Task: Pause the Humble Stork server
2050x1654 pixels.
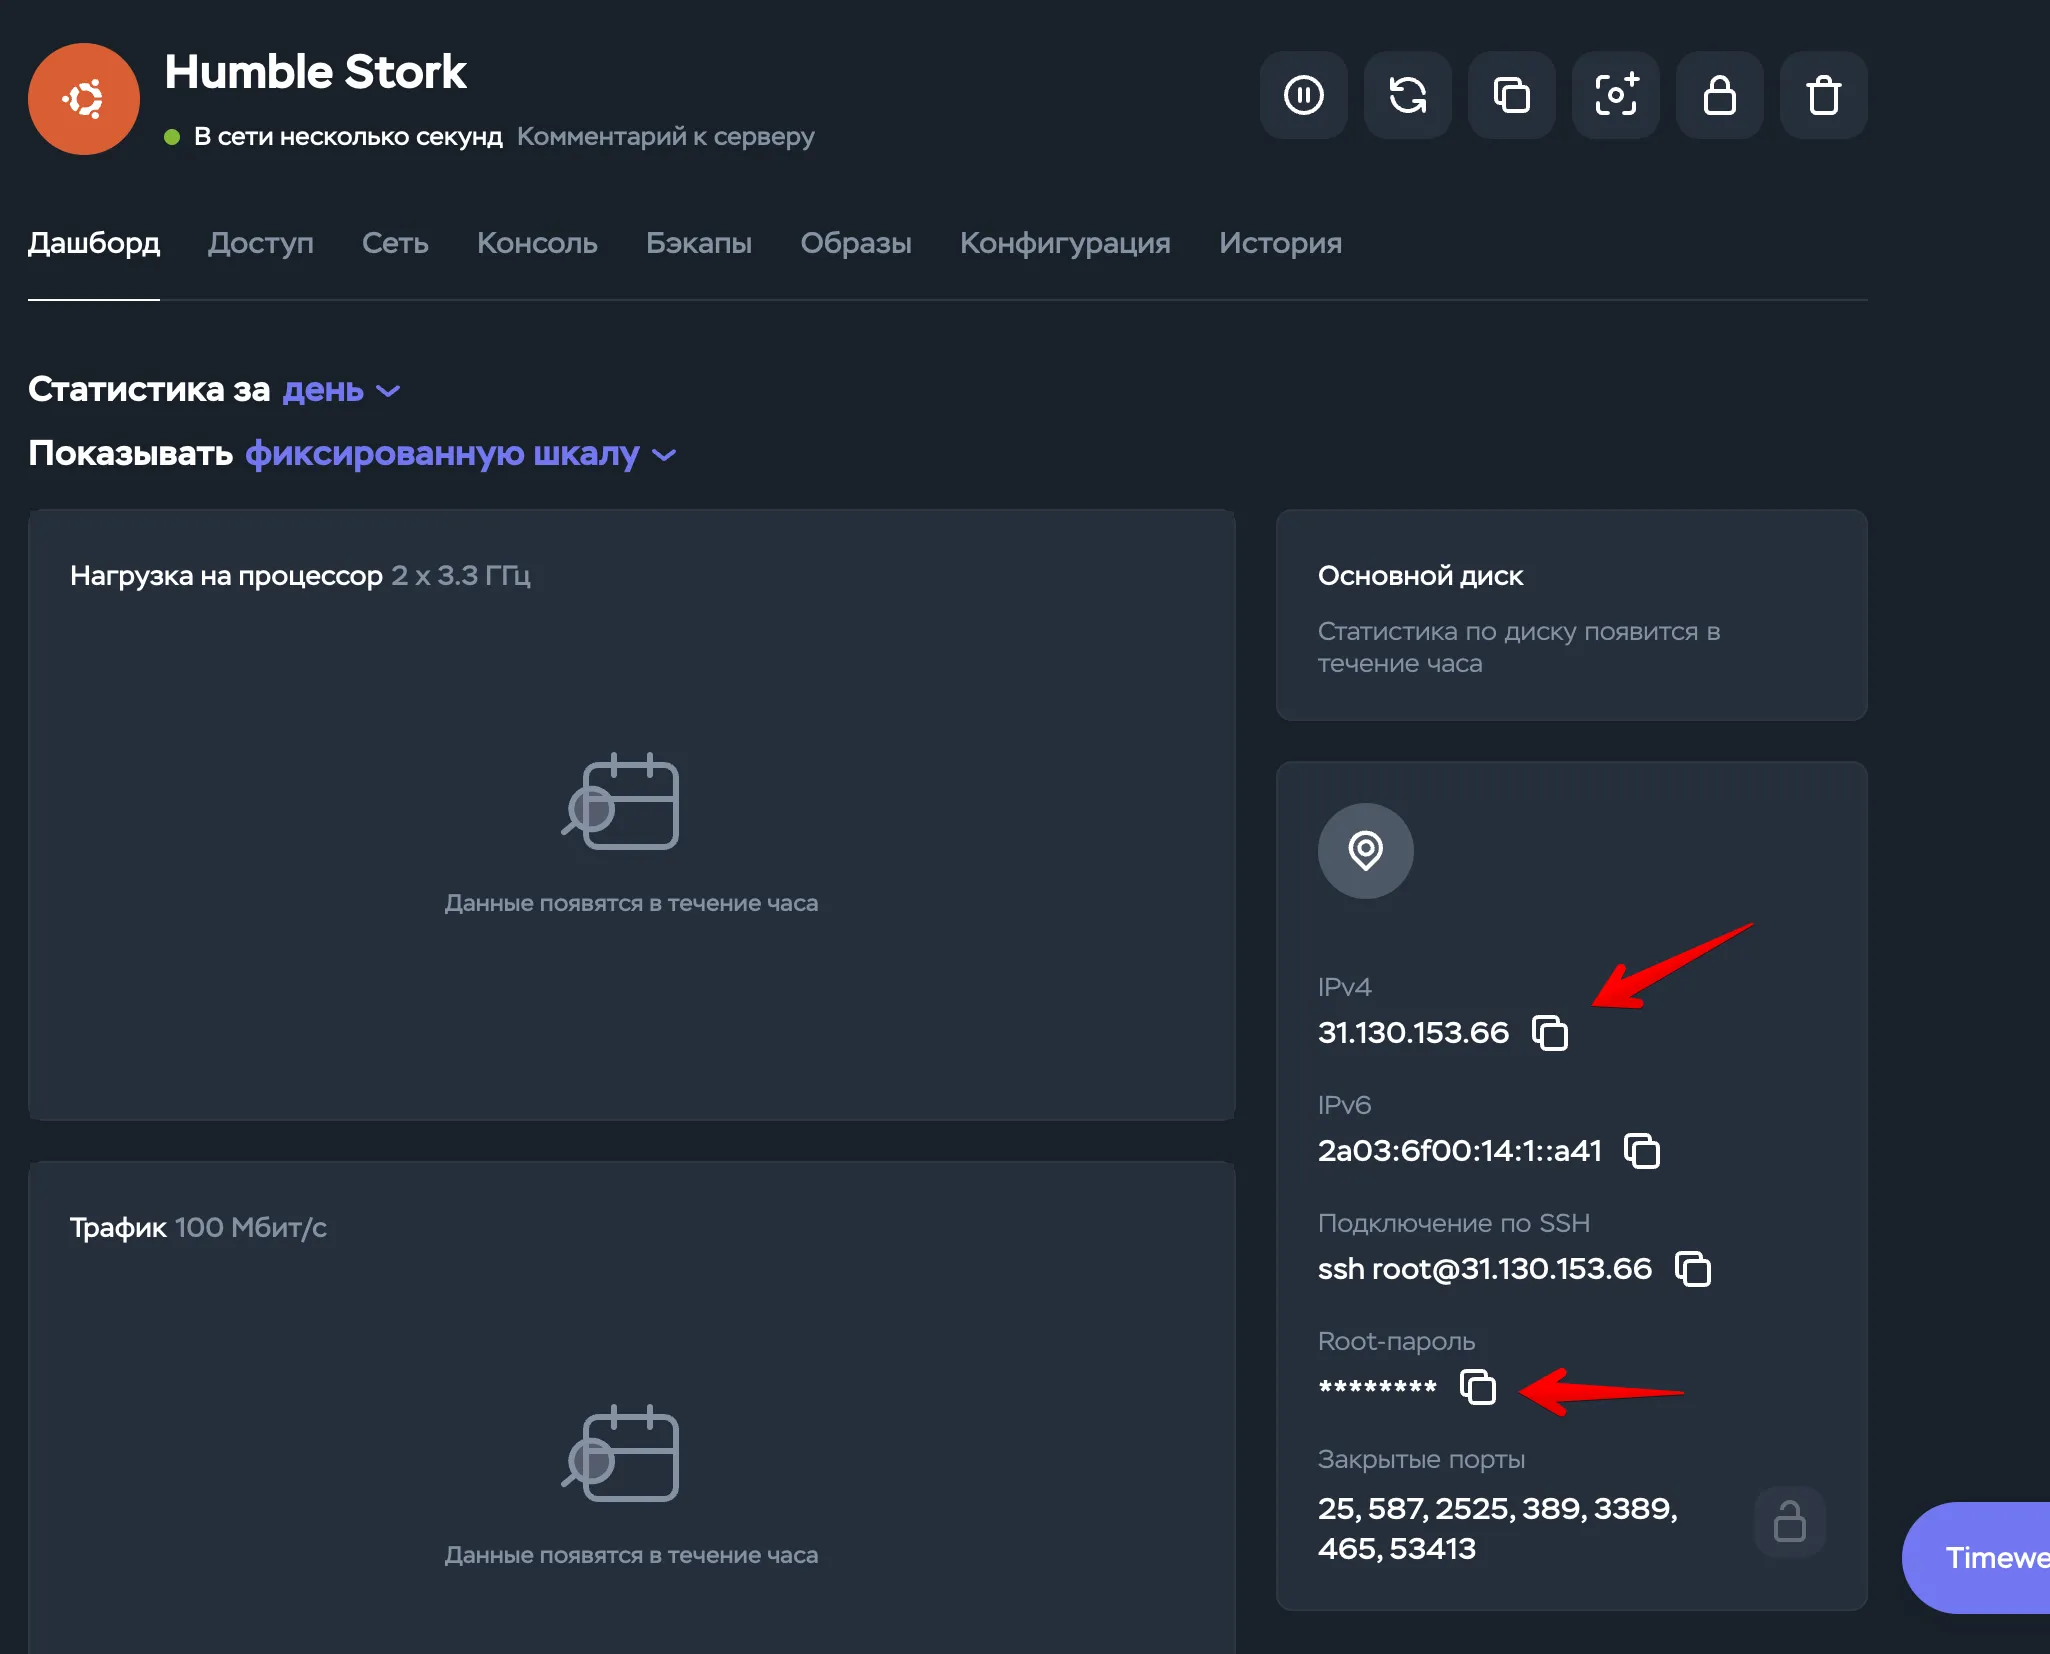Action: tap(1304, 96)
